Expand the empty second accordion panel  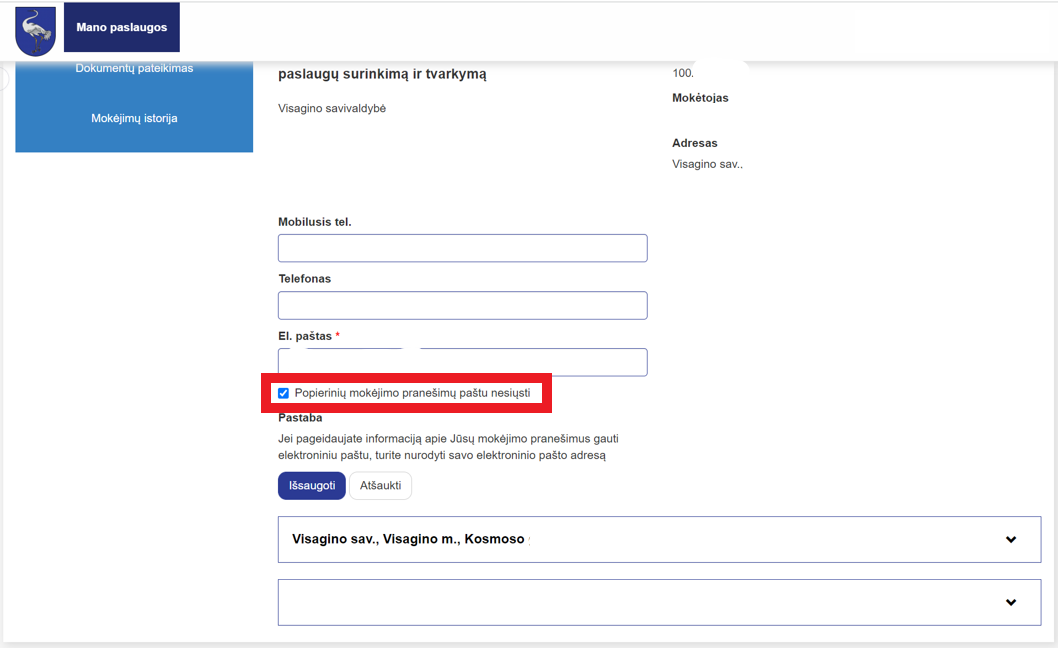[659, 602]
